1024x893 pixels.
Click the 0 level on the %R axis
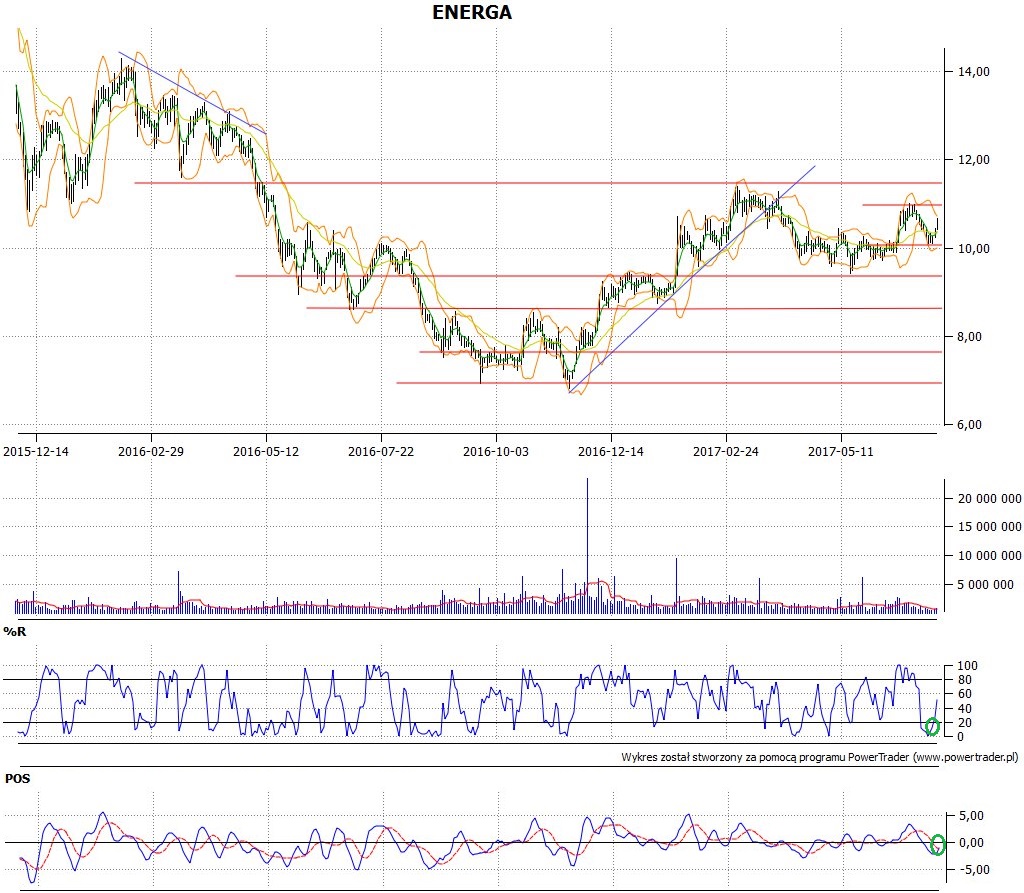pyautogui.click(x=961, y=737)
